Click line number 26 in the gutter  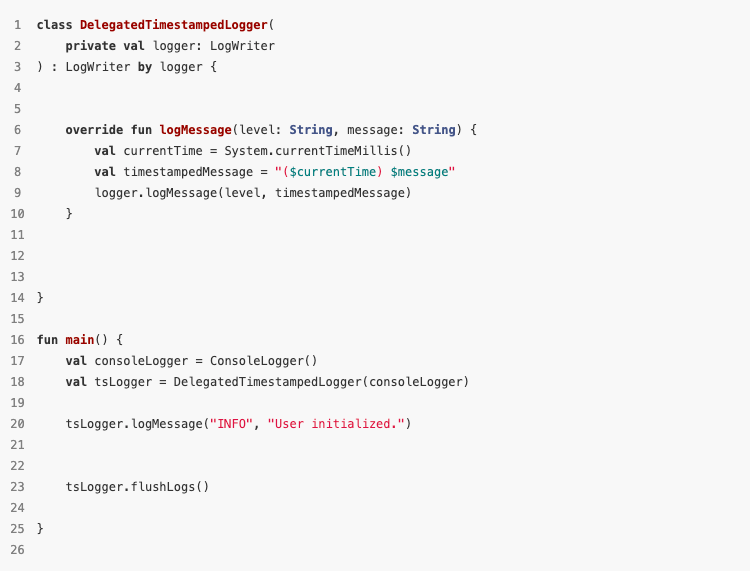click(x=17, y=550)
